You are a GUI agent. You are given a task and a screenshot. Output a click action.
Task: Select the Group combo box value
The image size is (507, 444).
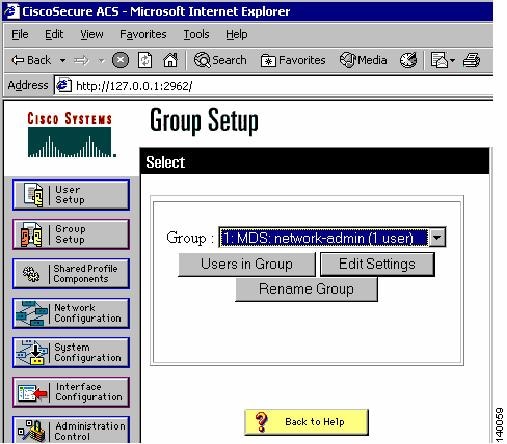click(324, 238)
